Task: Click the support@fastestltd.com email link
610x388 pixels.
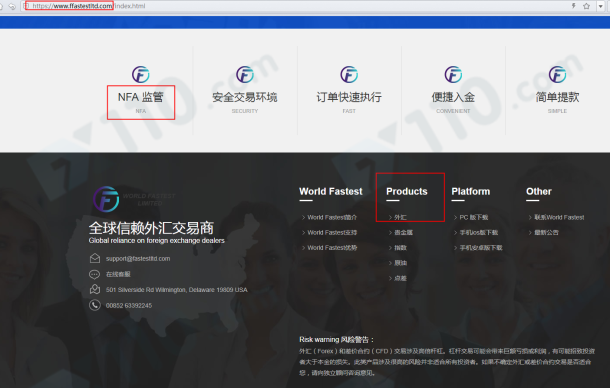Action: coord(138,258)
